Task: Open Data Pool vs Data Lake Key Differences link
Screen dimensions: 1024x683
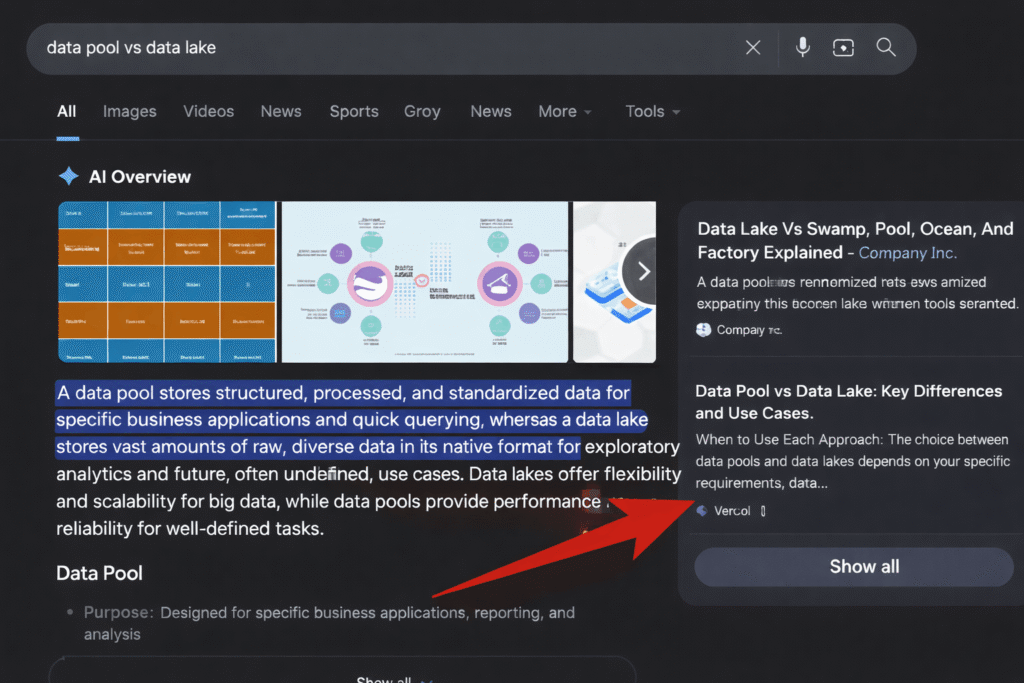Action: coord(848,402)
